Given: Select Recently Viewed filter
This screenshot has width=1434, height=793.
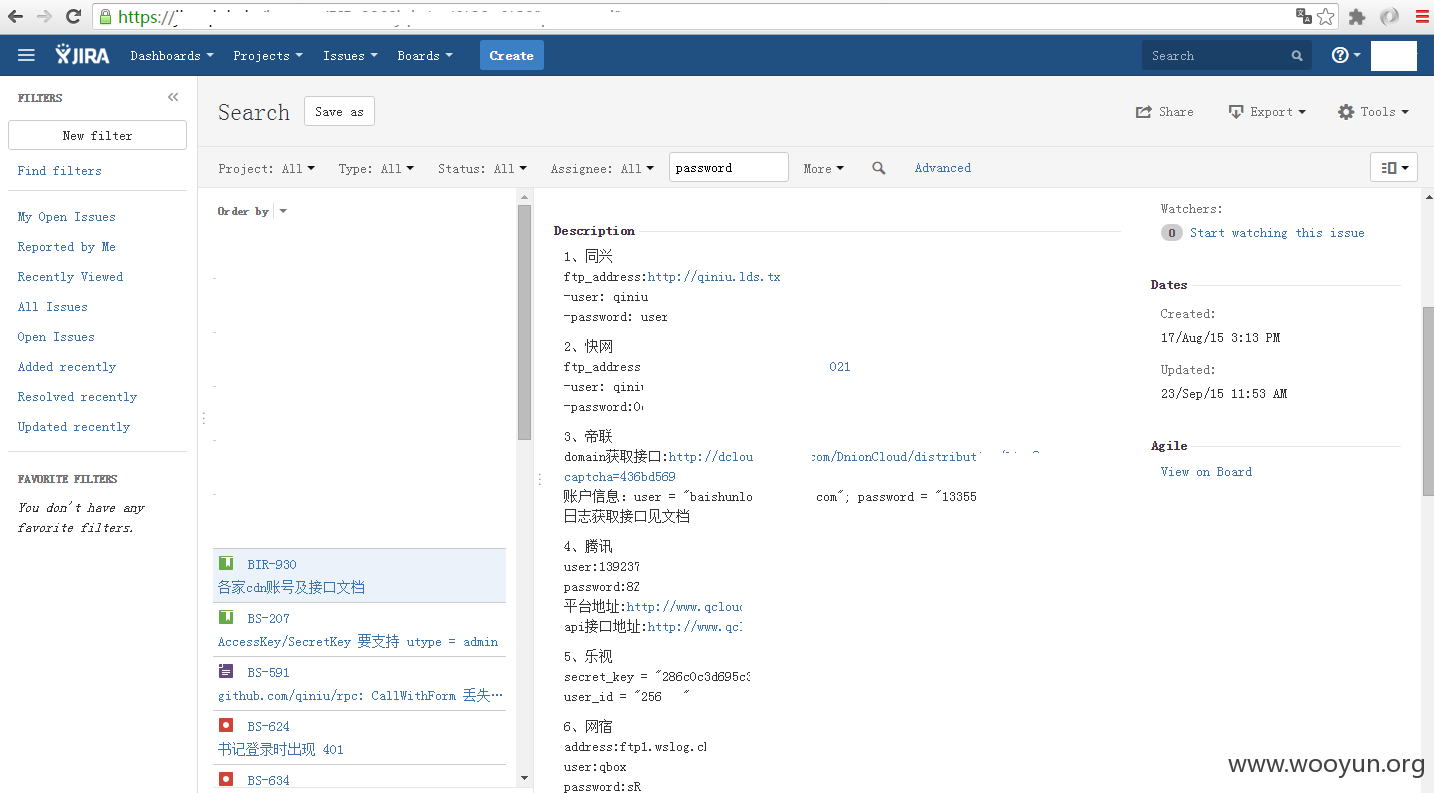Looking at the screenshot, I should pyautogui.click(x=70, y=277).
